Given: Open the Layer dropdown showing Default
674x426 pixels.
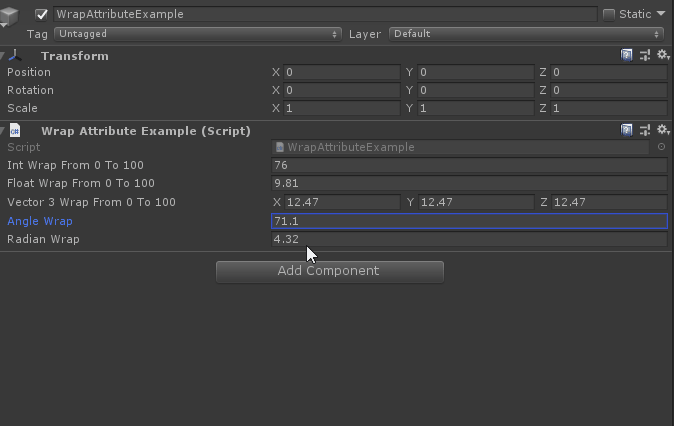Looking at the screenshot, I should tap(527, 34).
